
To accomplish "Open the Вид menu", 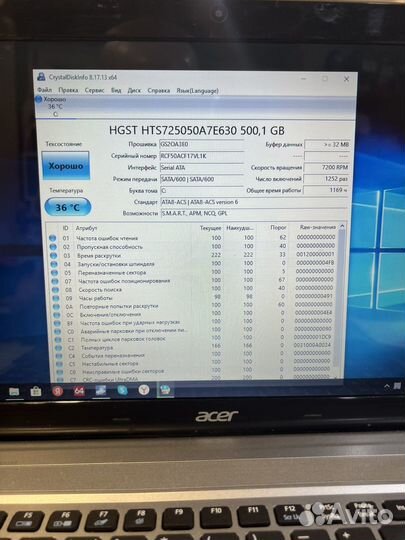I will (x=116, y=90).
